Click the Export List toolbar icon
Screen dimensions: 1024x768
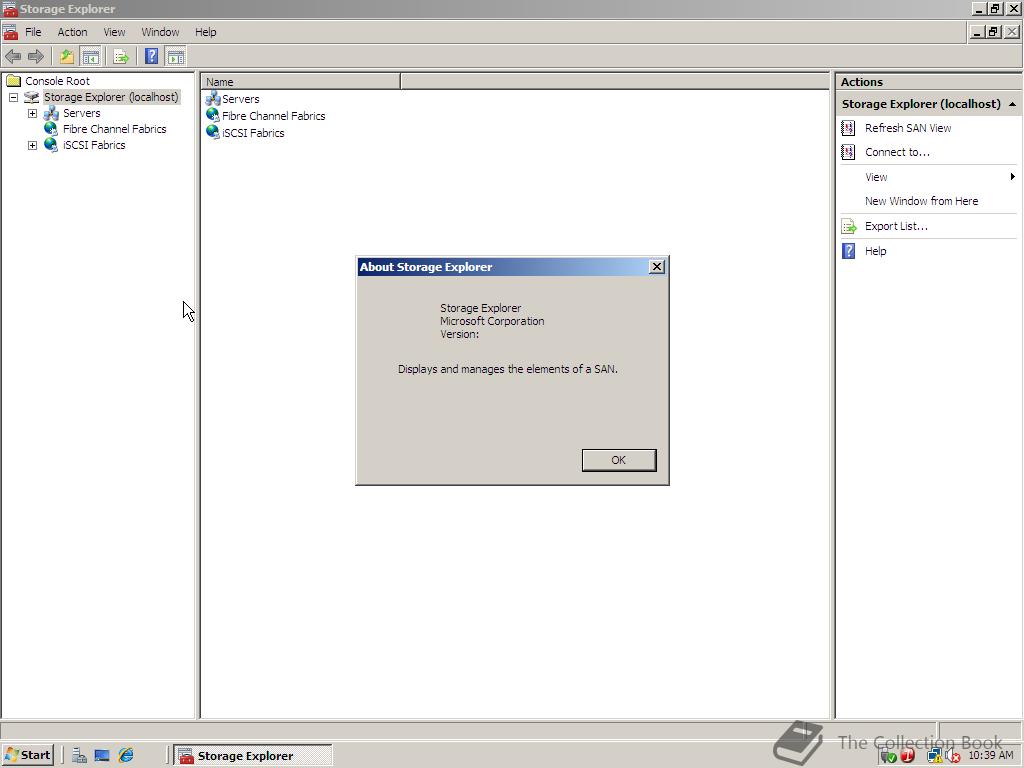[121, 57]
